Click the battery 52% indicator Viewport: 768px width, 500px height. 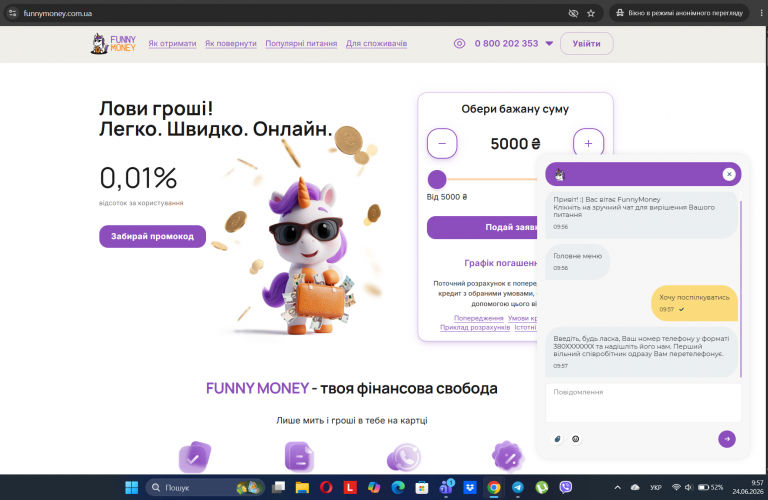710,487
